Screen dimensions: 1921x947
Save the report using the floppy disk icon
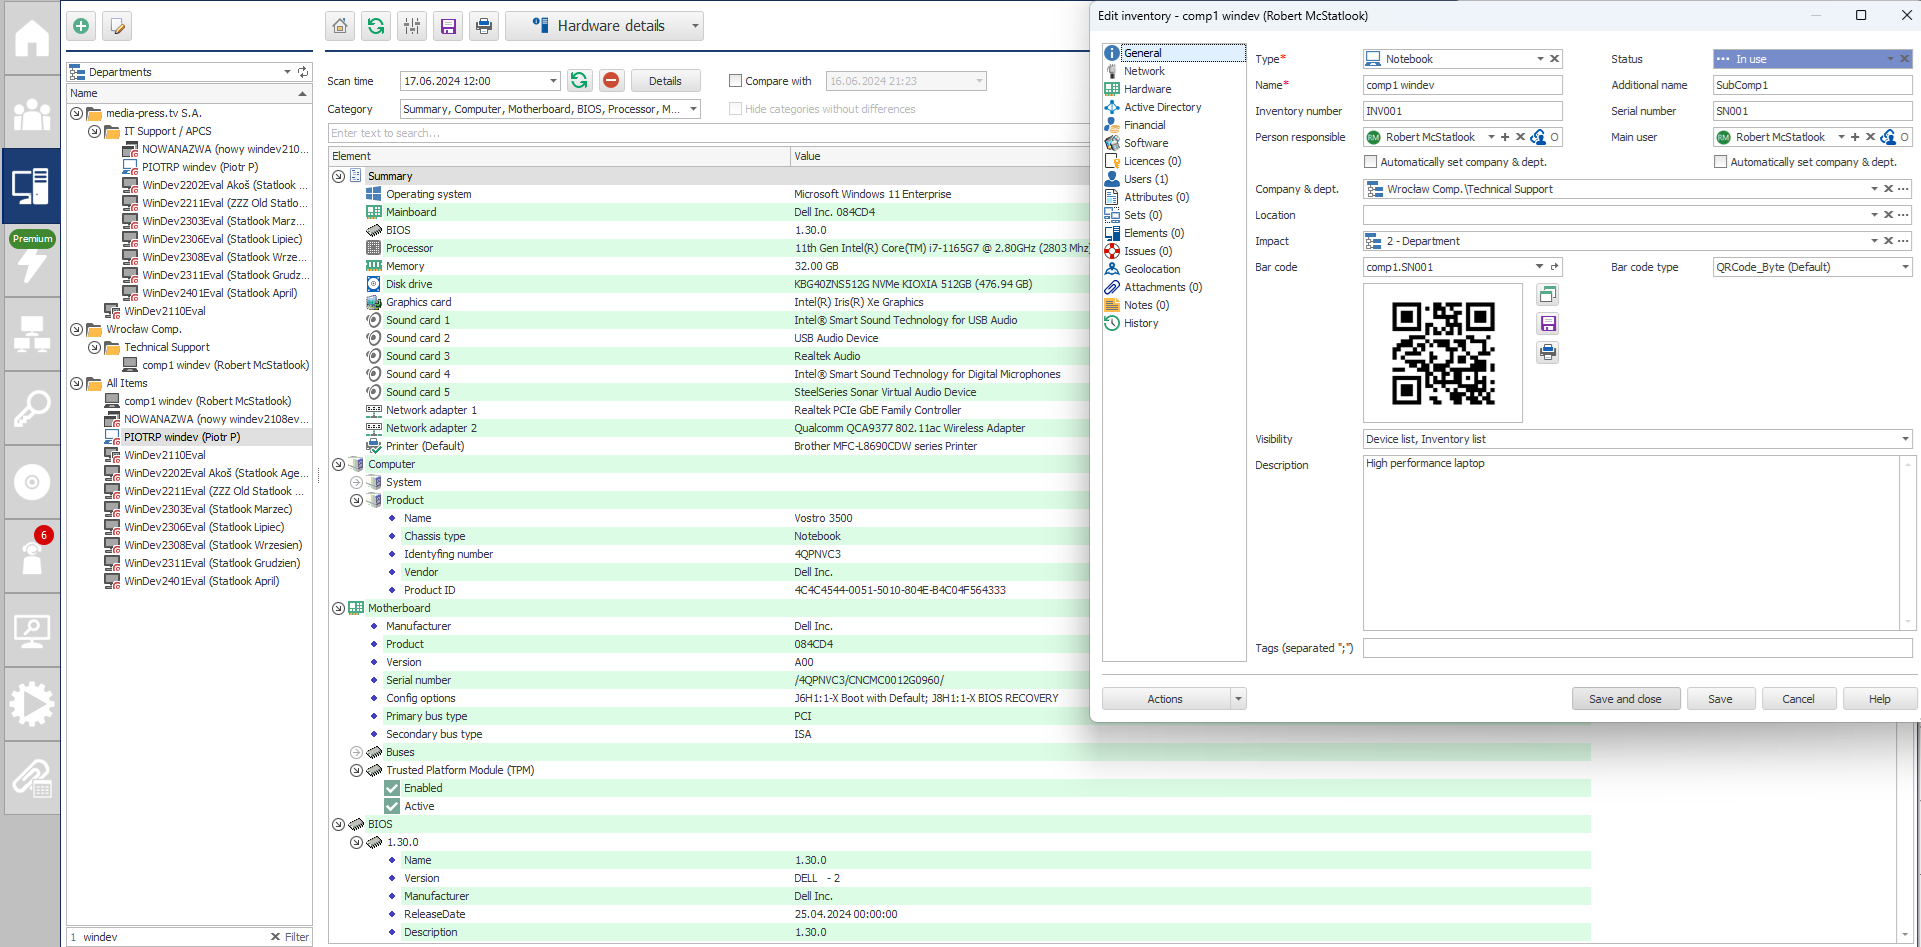(448, 26)
